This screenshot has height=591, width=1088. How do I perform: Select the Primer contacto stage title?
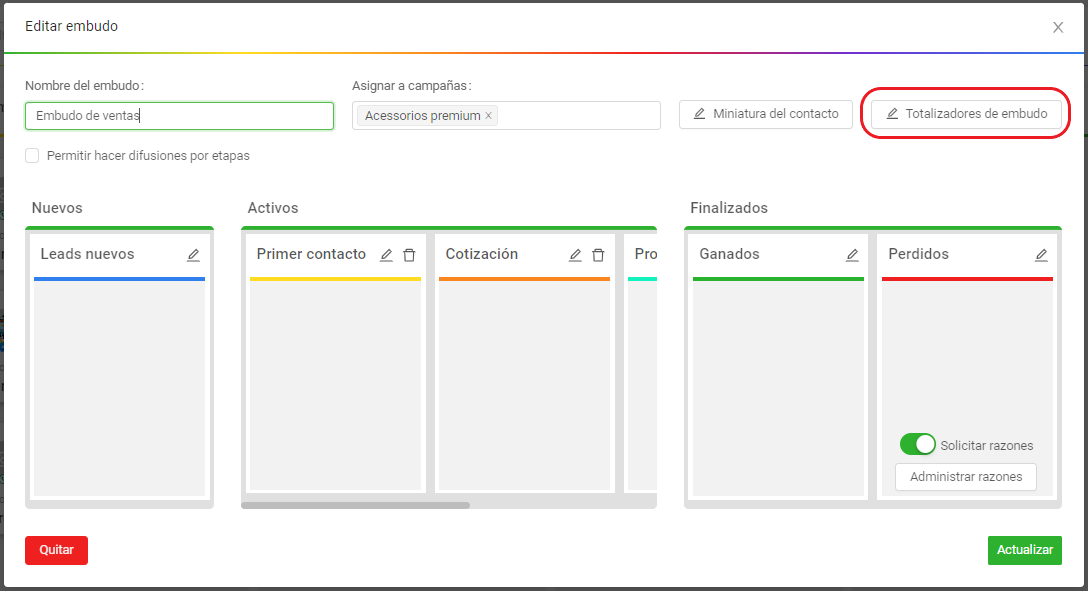click(x=311, y=254)
